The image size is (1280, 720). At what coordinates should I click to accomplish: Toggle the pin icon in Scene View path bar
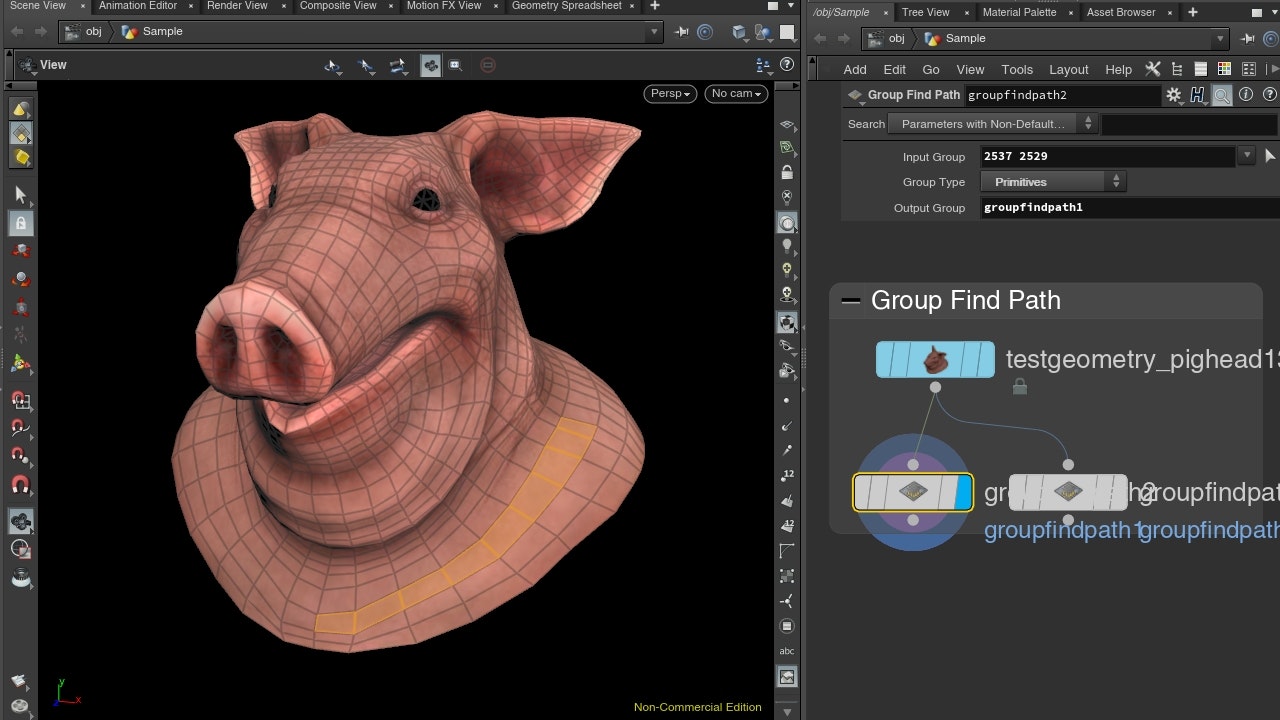[682, 32]
